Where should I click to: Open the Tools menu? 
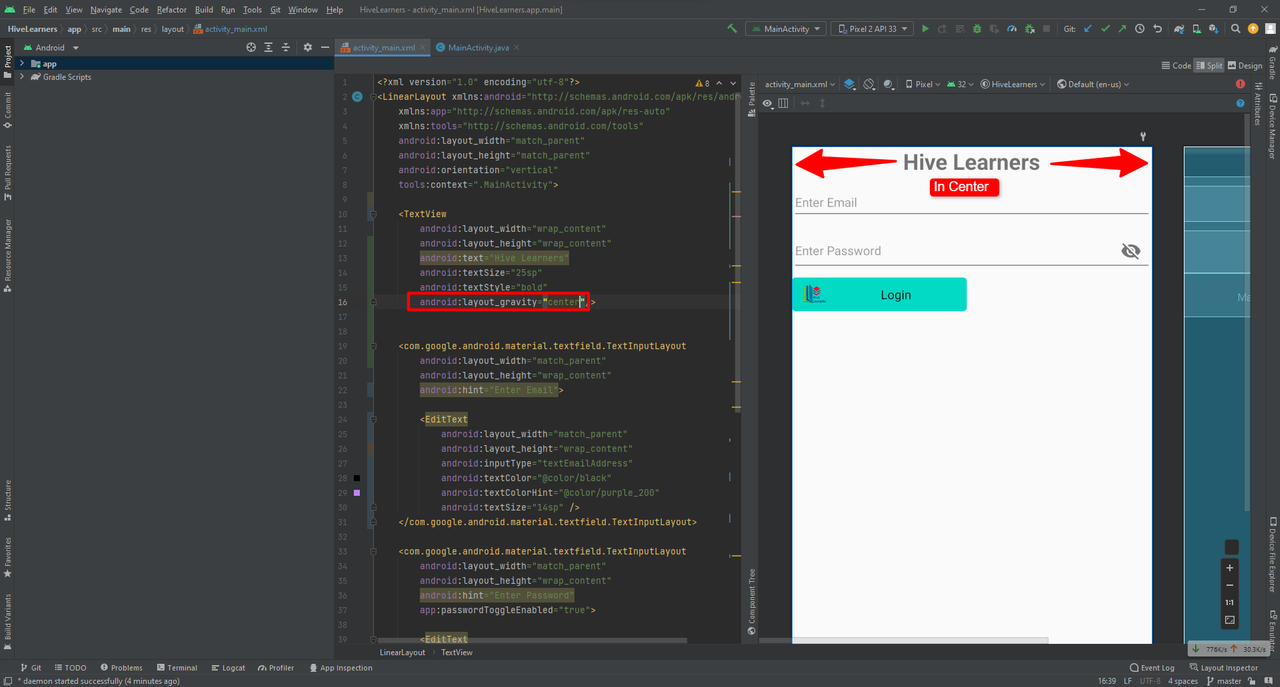[x=252, y=9]
